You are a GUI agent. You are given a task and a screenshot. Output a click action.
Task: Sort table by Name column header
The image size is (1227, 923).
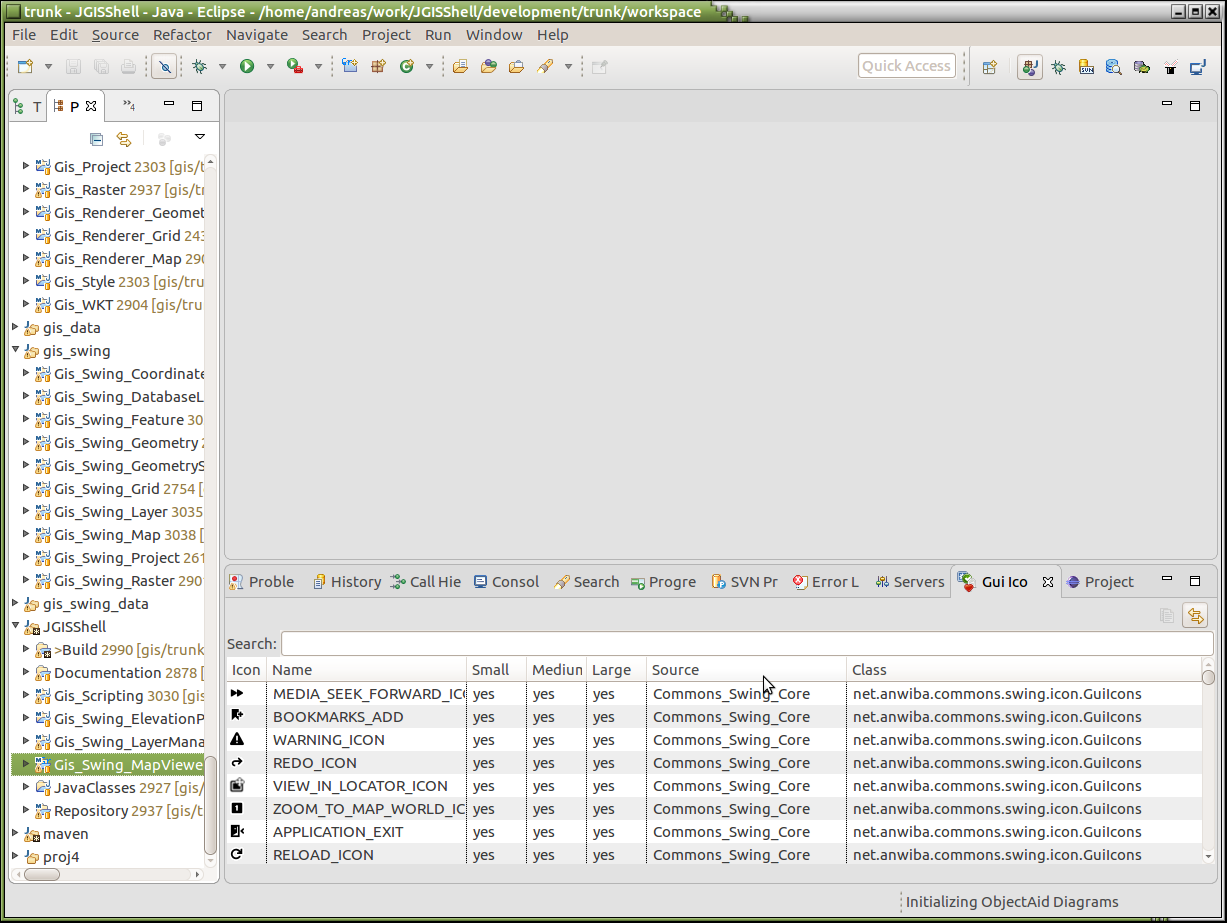366,670
